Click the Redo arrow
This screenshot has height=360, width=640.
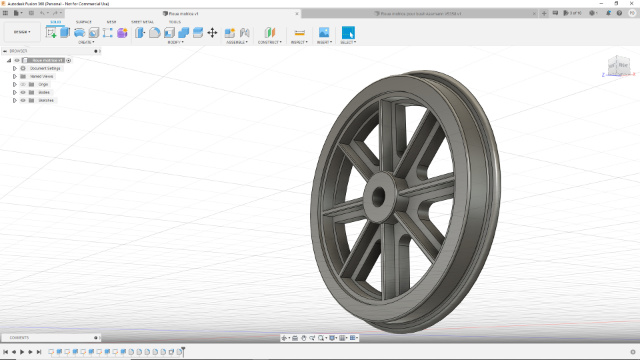tap(55, 13)
